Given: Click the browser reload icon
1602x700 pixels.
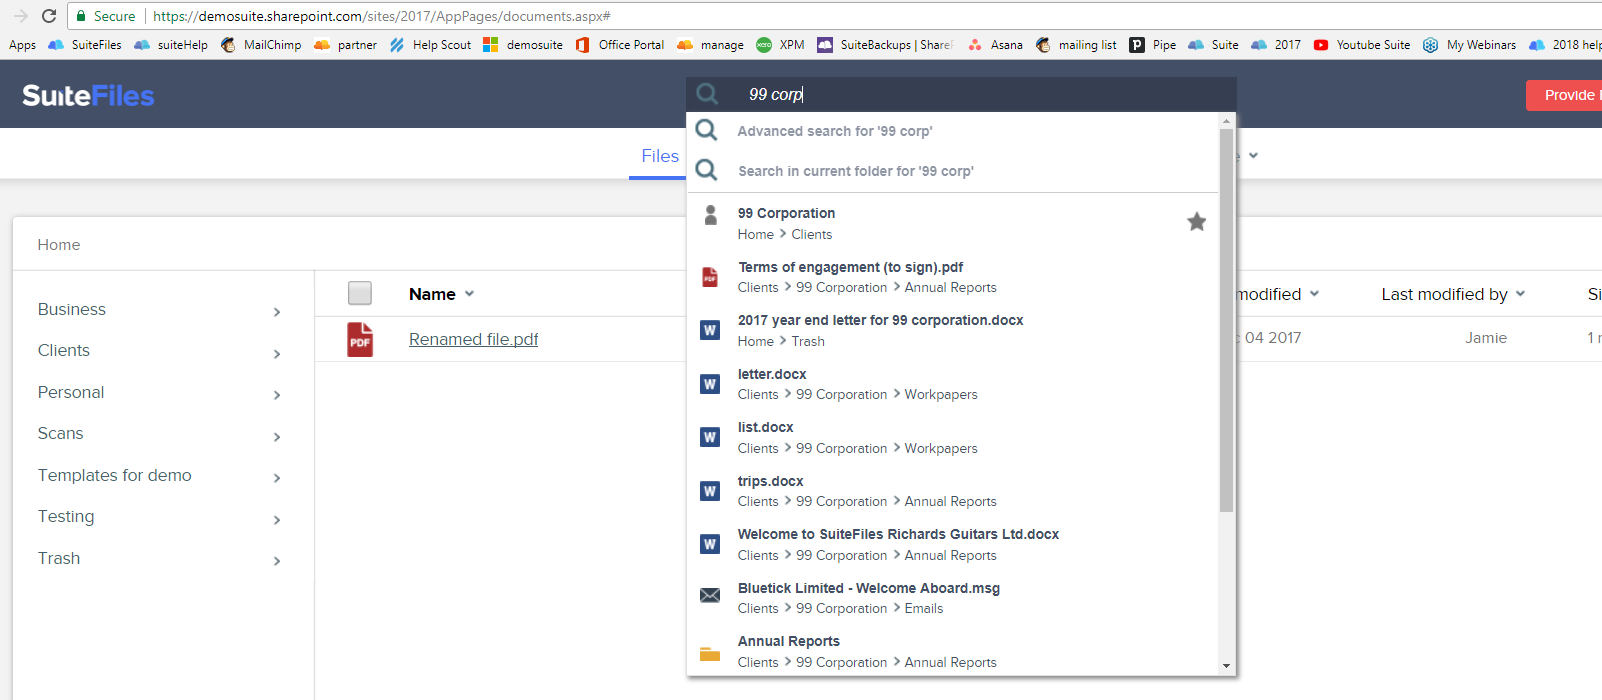Looking at the screenshot, I should point(49,16).
